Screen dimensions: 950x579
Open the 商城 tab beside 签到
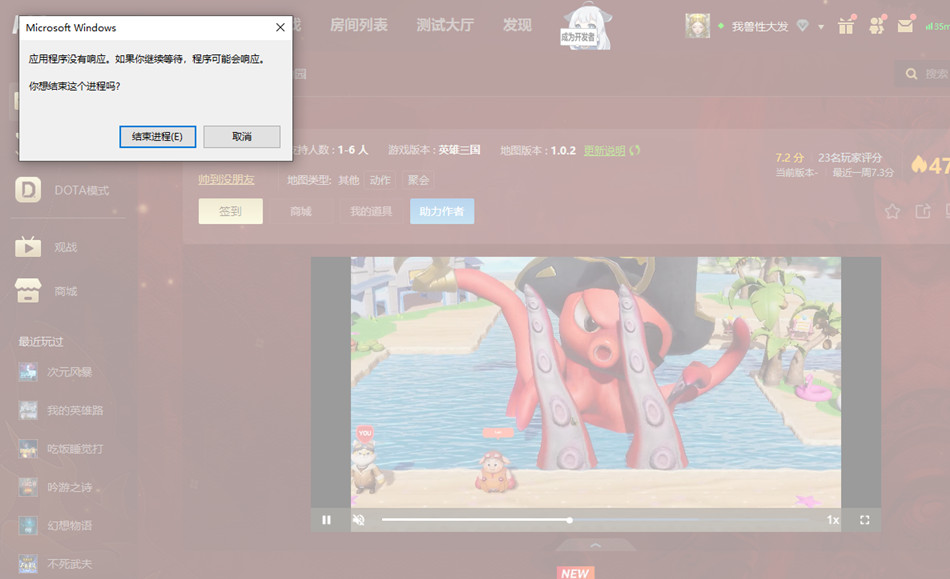301,211
